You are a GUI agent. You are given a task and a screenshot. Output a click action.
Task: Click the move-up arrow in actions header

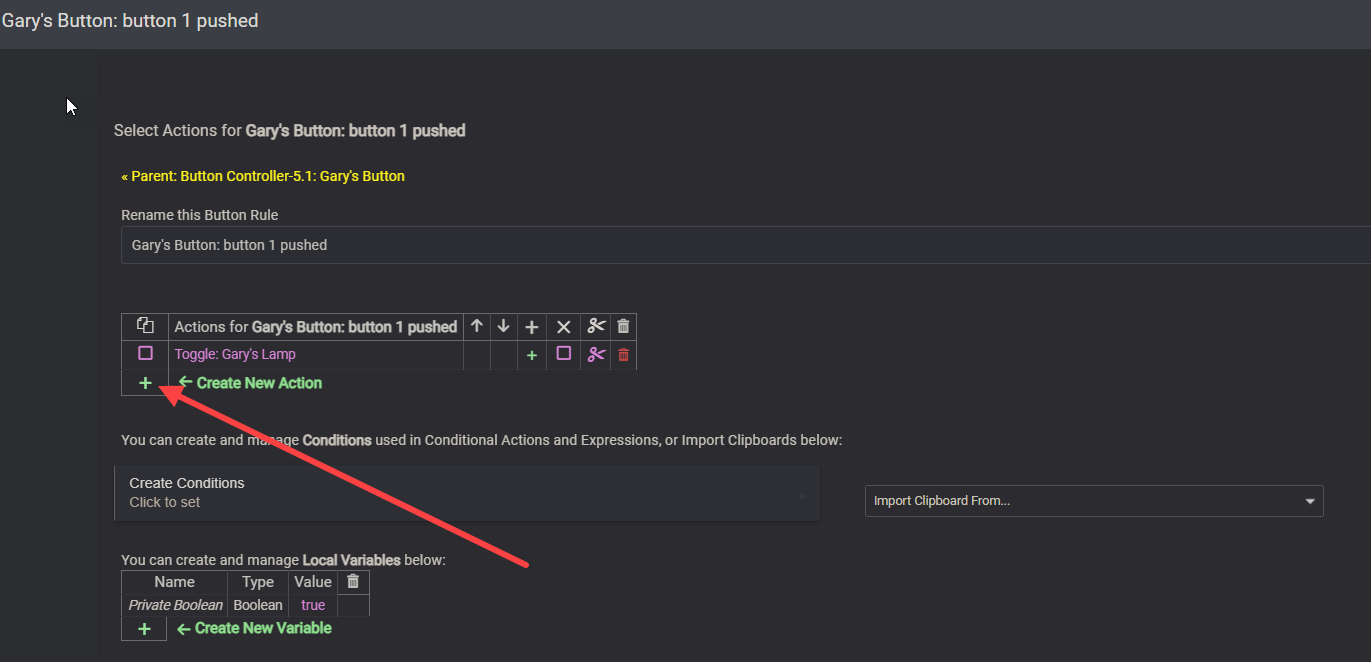tap(477, 326)
